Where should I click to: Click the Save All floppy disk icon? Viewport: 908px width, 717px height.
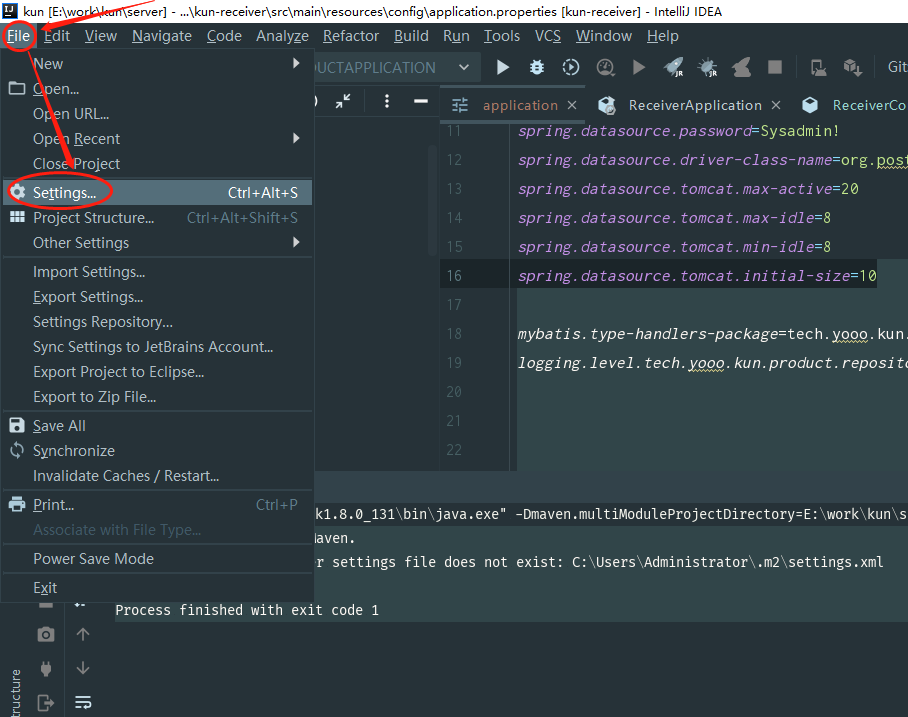(17, 426)
